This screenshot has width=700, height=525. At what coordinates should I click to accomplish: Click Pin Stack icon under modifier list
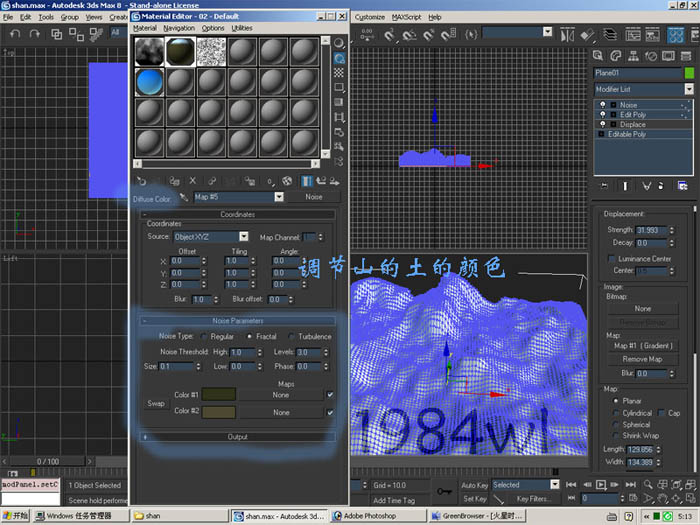tap(604, 186)
